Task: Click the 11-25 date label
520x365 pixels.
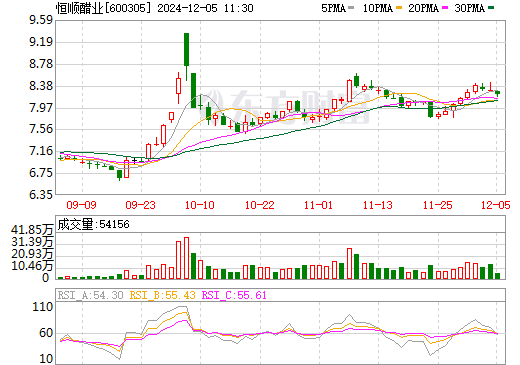Action: 437,205
